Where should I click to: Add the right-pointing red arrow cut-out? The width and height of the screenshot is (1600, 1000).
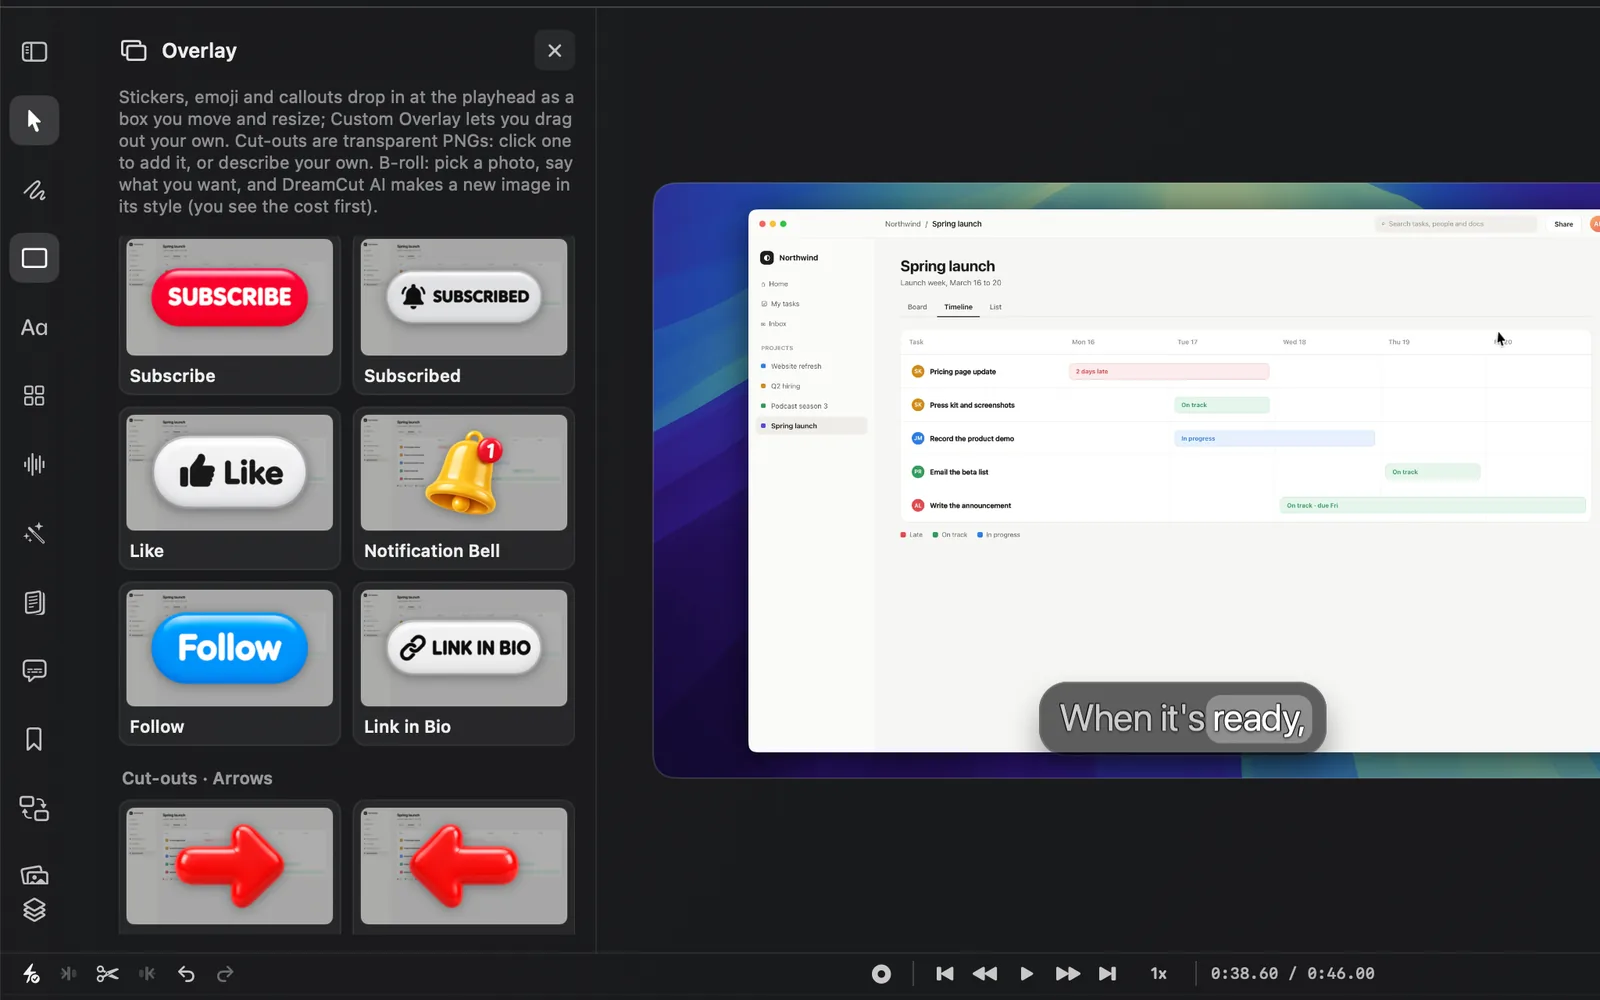(230, 867)
